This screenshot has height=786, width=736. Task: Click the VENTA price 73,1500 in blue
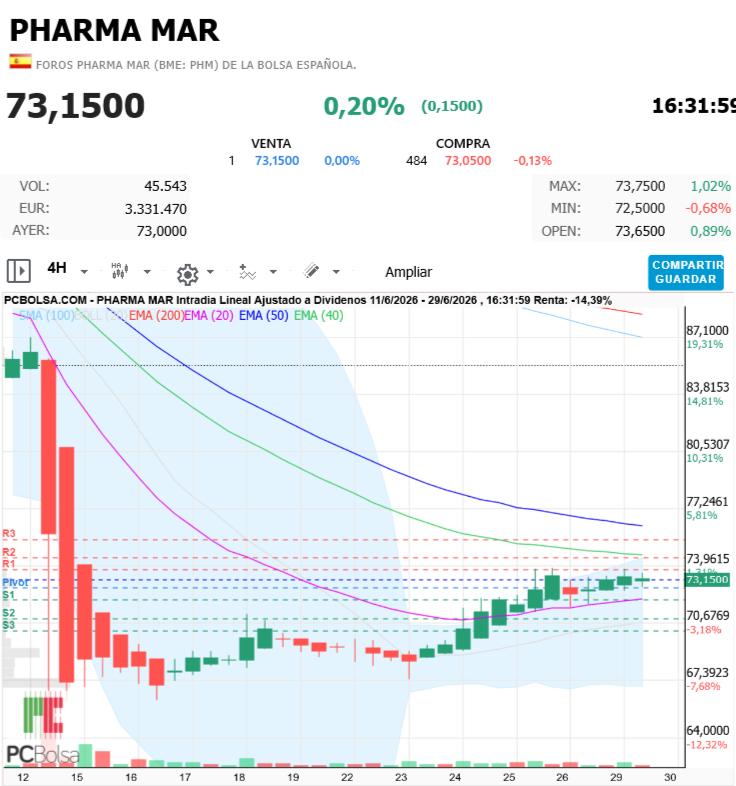(277, 161)
